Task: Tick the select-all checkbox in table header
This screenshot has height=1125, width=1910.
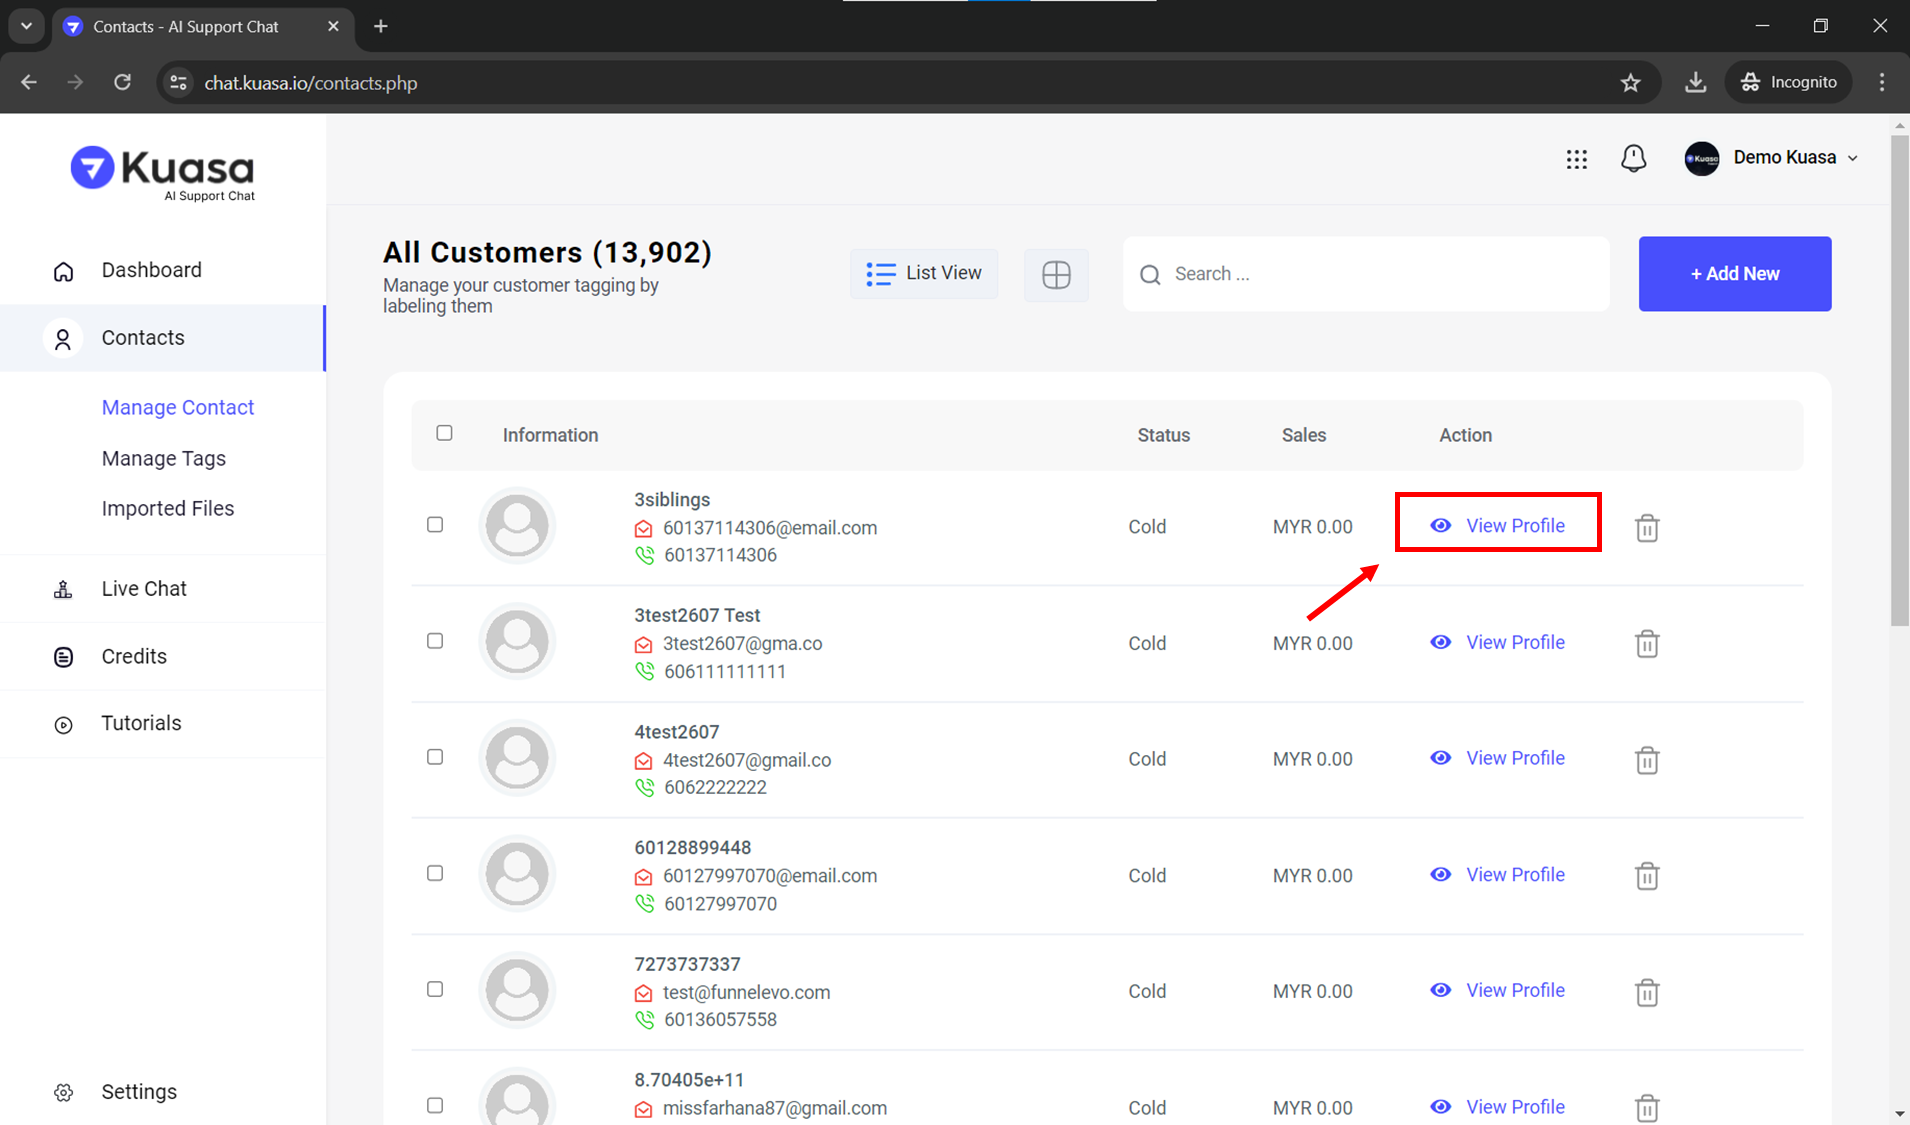Action: coord(444,433)
